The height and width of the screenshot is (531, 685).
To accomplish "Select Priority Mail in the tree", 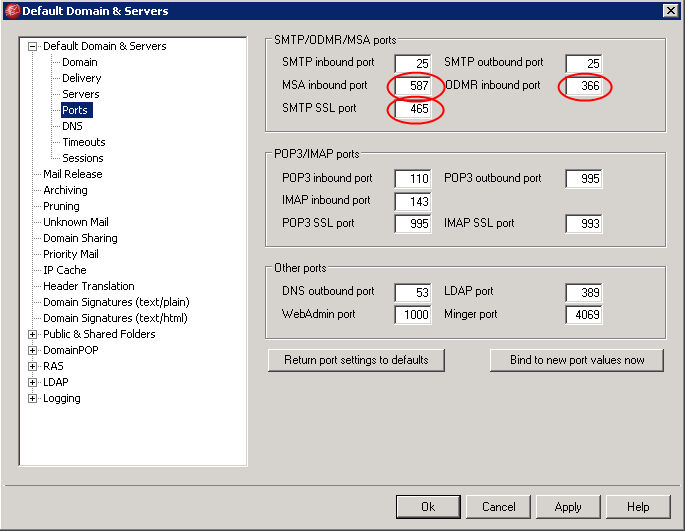I will pos(71,254).
